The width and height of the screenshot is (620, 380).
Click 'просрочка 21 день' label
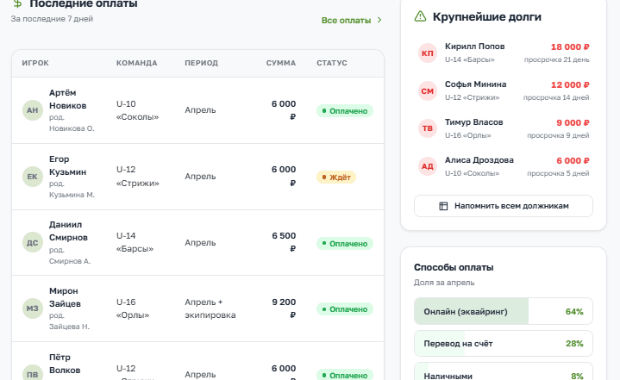(x=557, y=60)
